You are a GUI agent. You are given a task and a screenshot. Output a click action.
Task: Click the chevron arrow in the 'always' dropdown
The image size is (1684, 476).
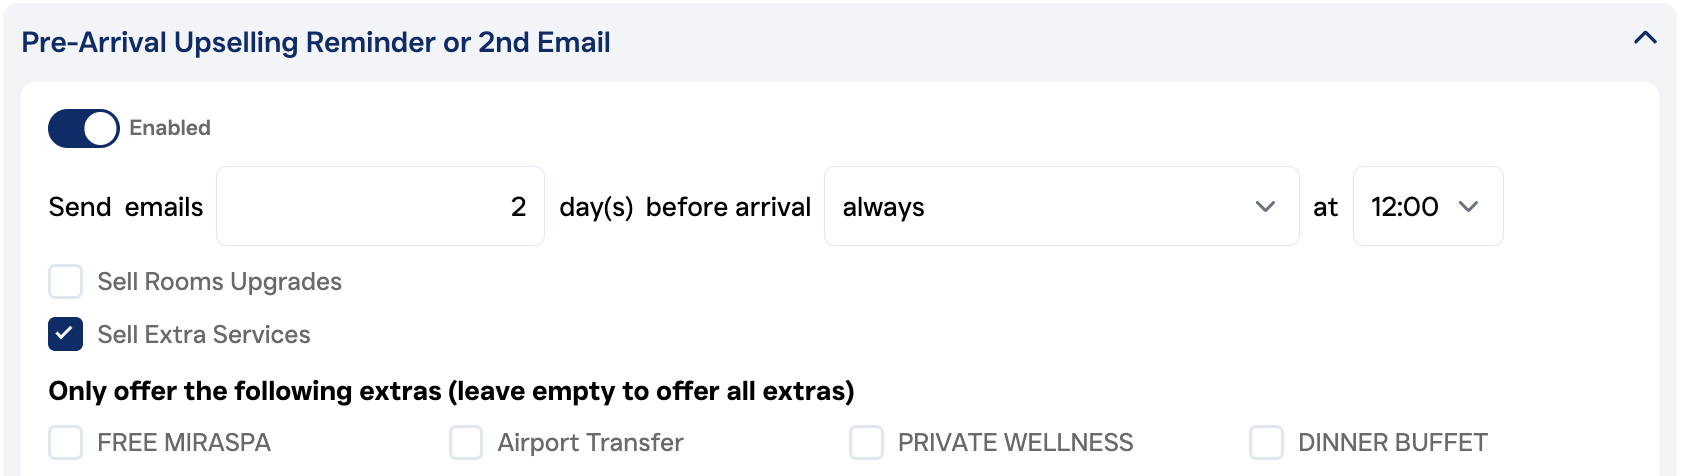tap(1265, 207)
